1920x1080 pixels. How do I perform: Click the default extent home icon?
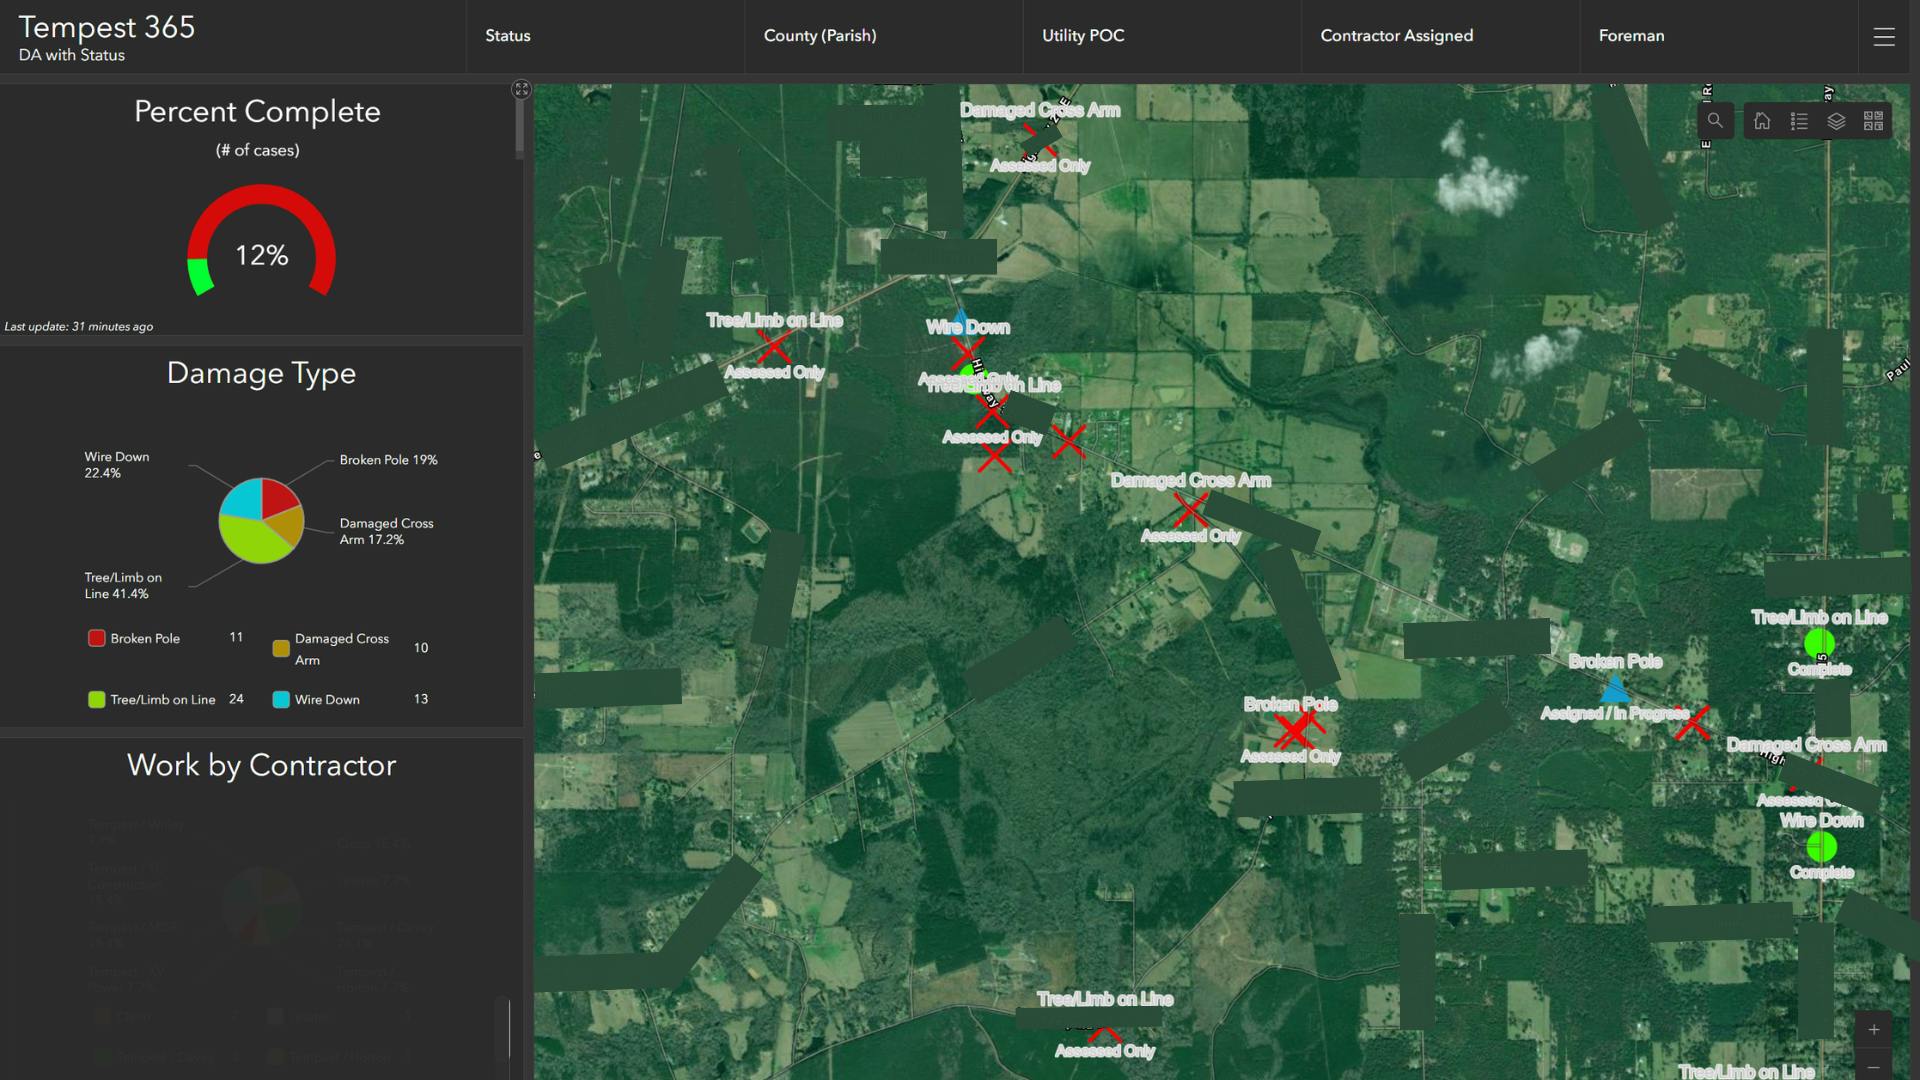tap(1762, 121)
